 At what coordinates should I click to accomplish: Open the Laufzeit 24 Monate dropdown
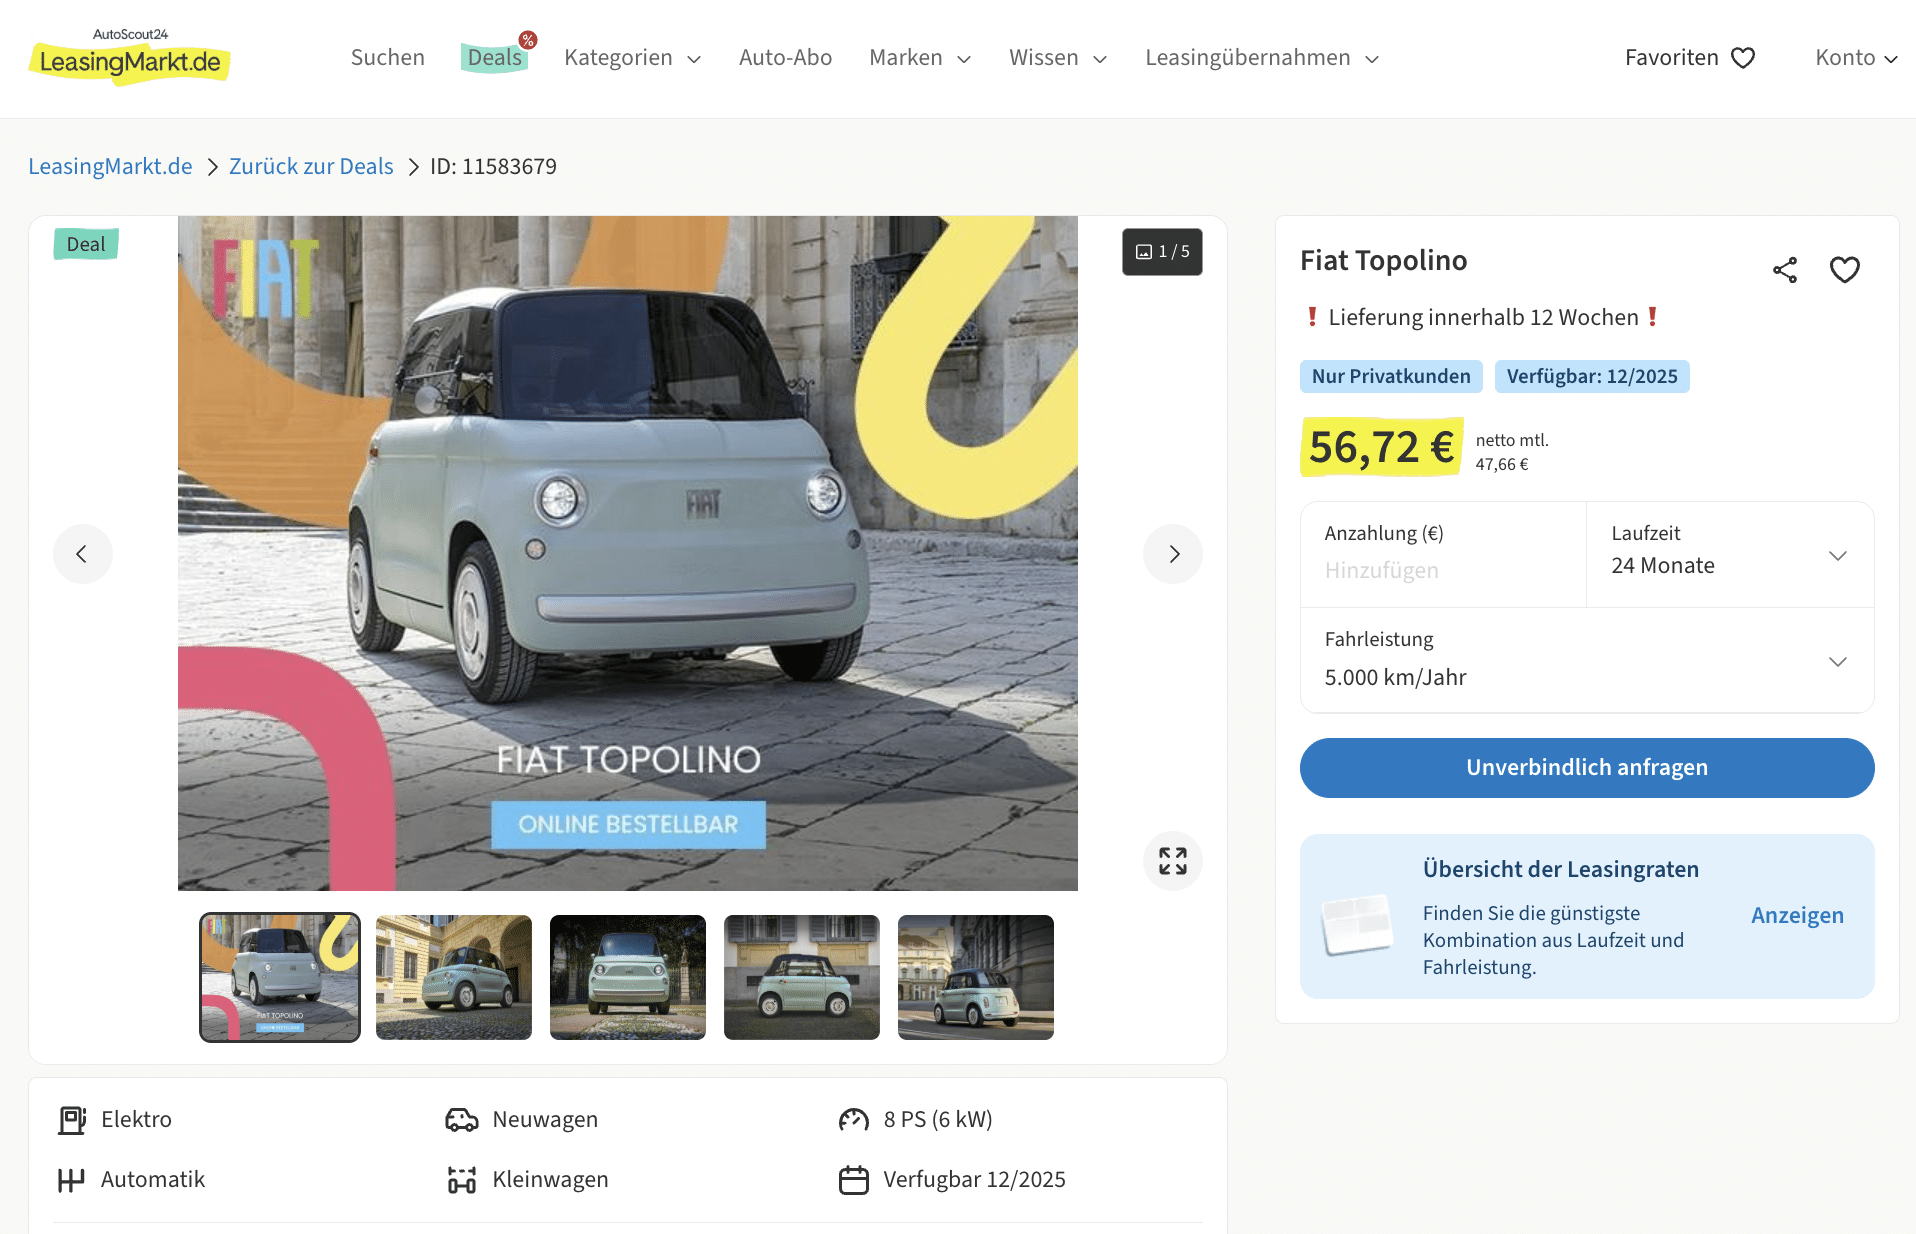tap(1730, 554)
